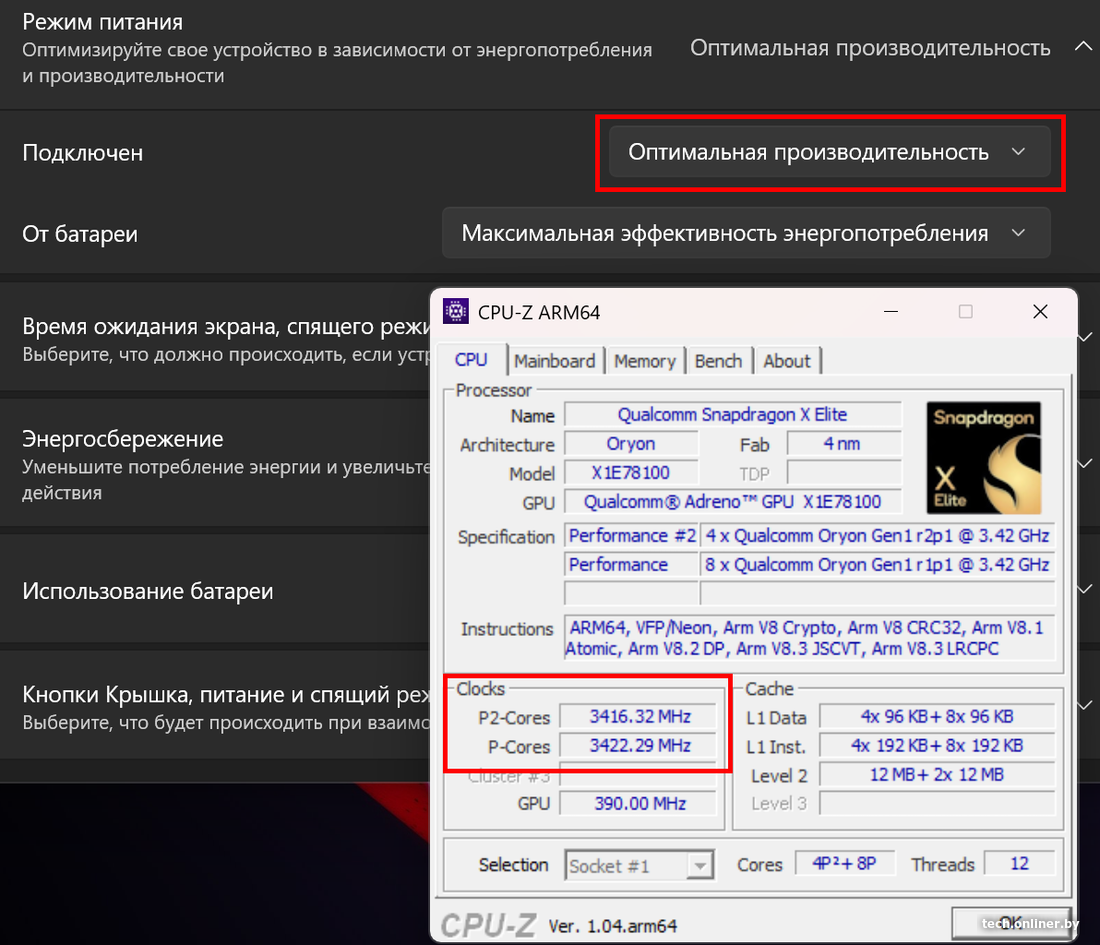
Task: Open the Socket #1 selection dropdown
Action: click(x=639, y=865)
